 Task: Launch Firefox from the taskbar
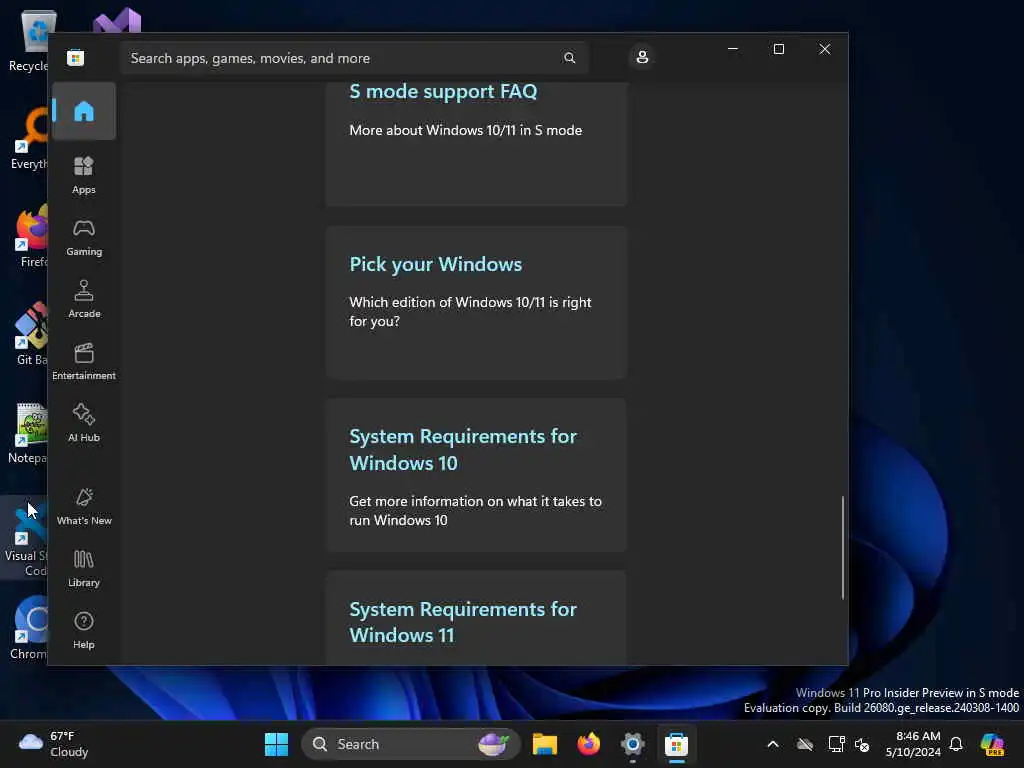(x=588, y=744)
